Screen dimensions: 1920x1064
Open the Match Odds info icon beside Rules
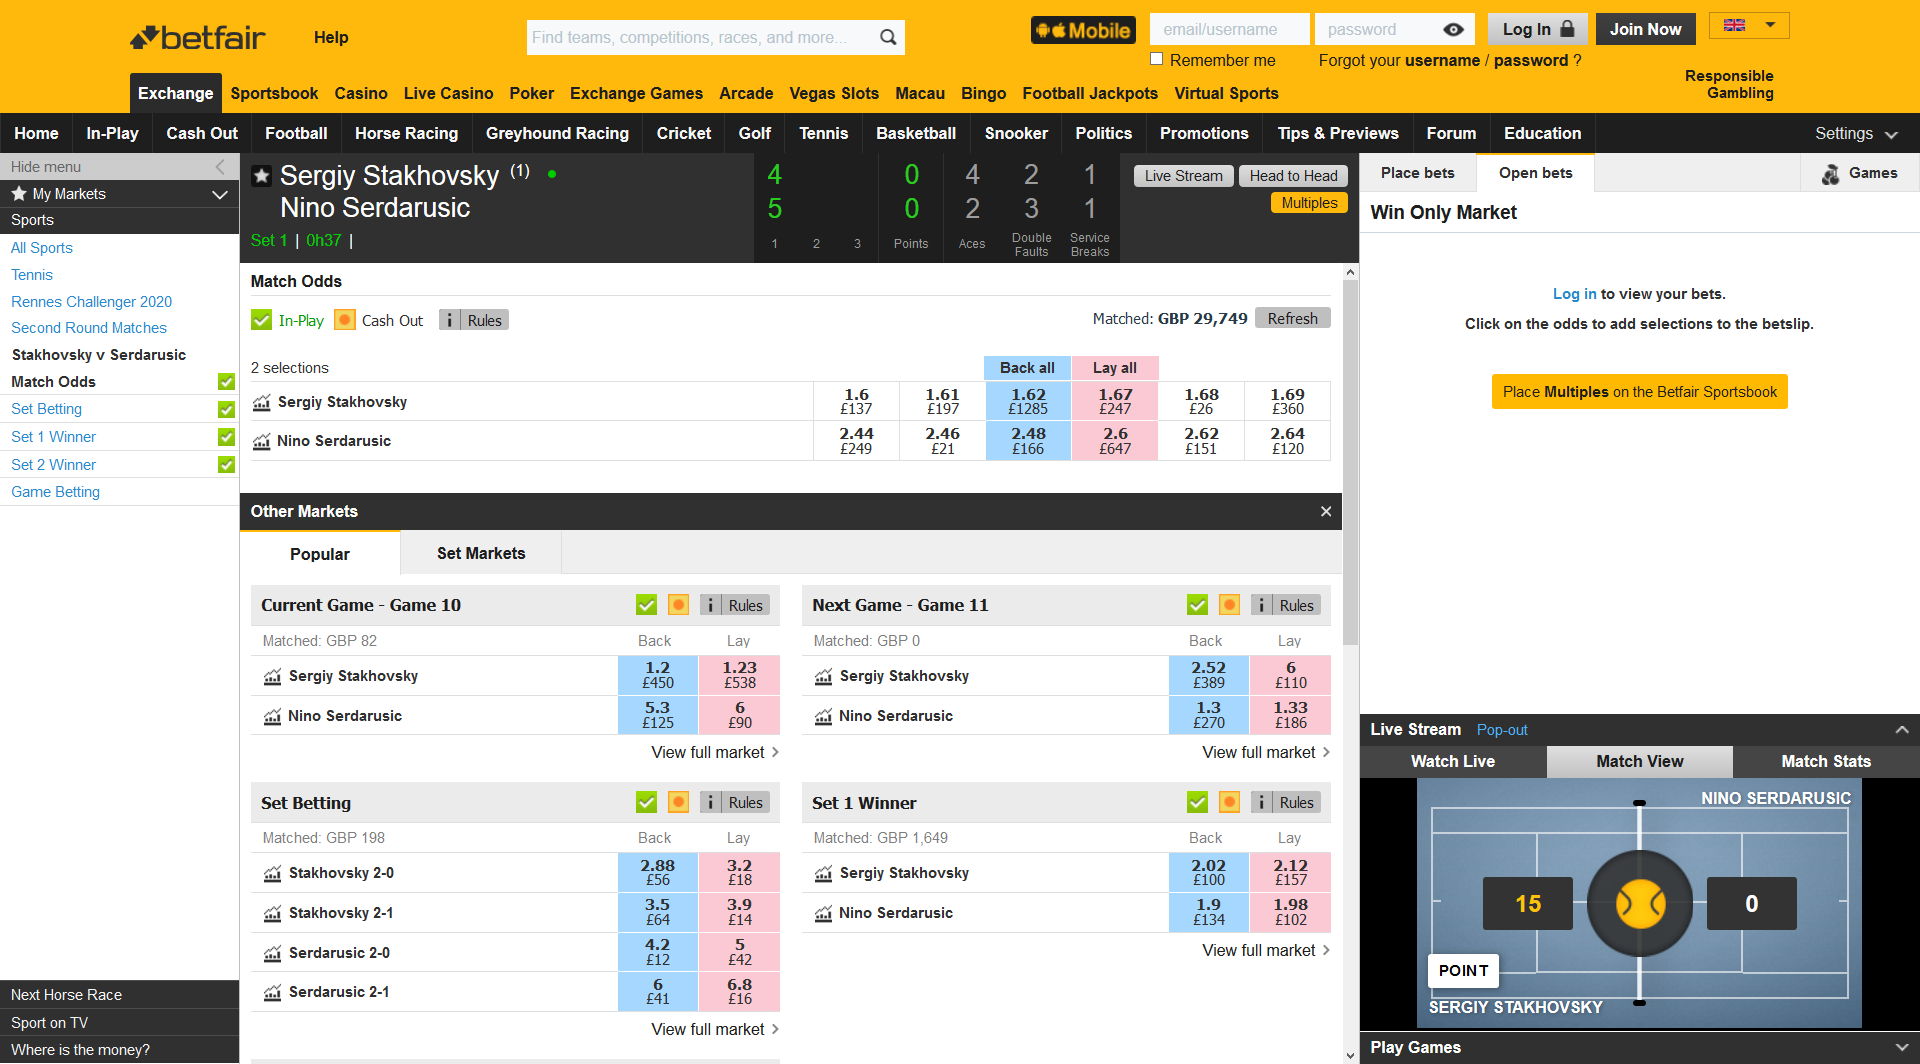click(450, 320)
